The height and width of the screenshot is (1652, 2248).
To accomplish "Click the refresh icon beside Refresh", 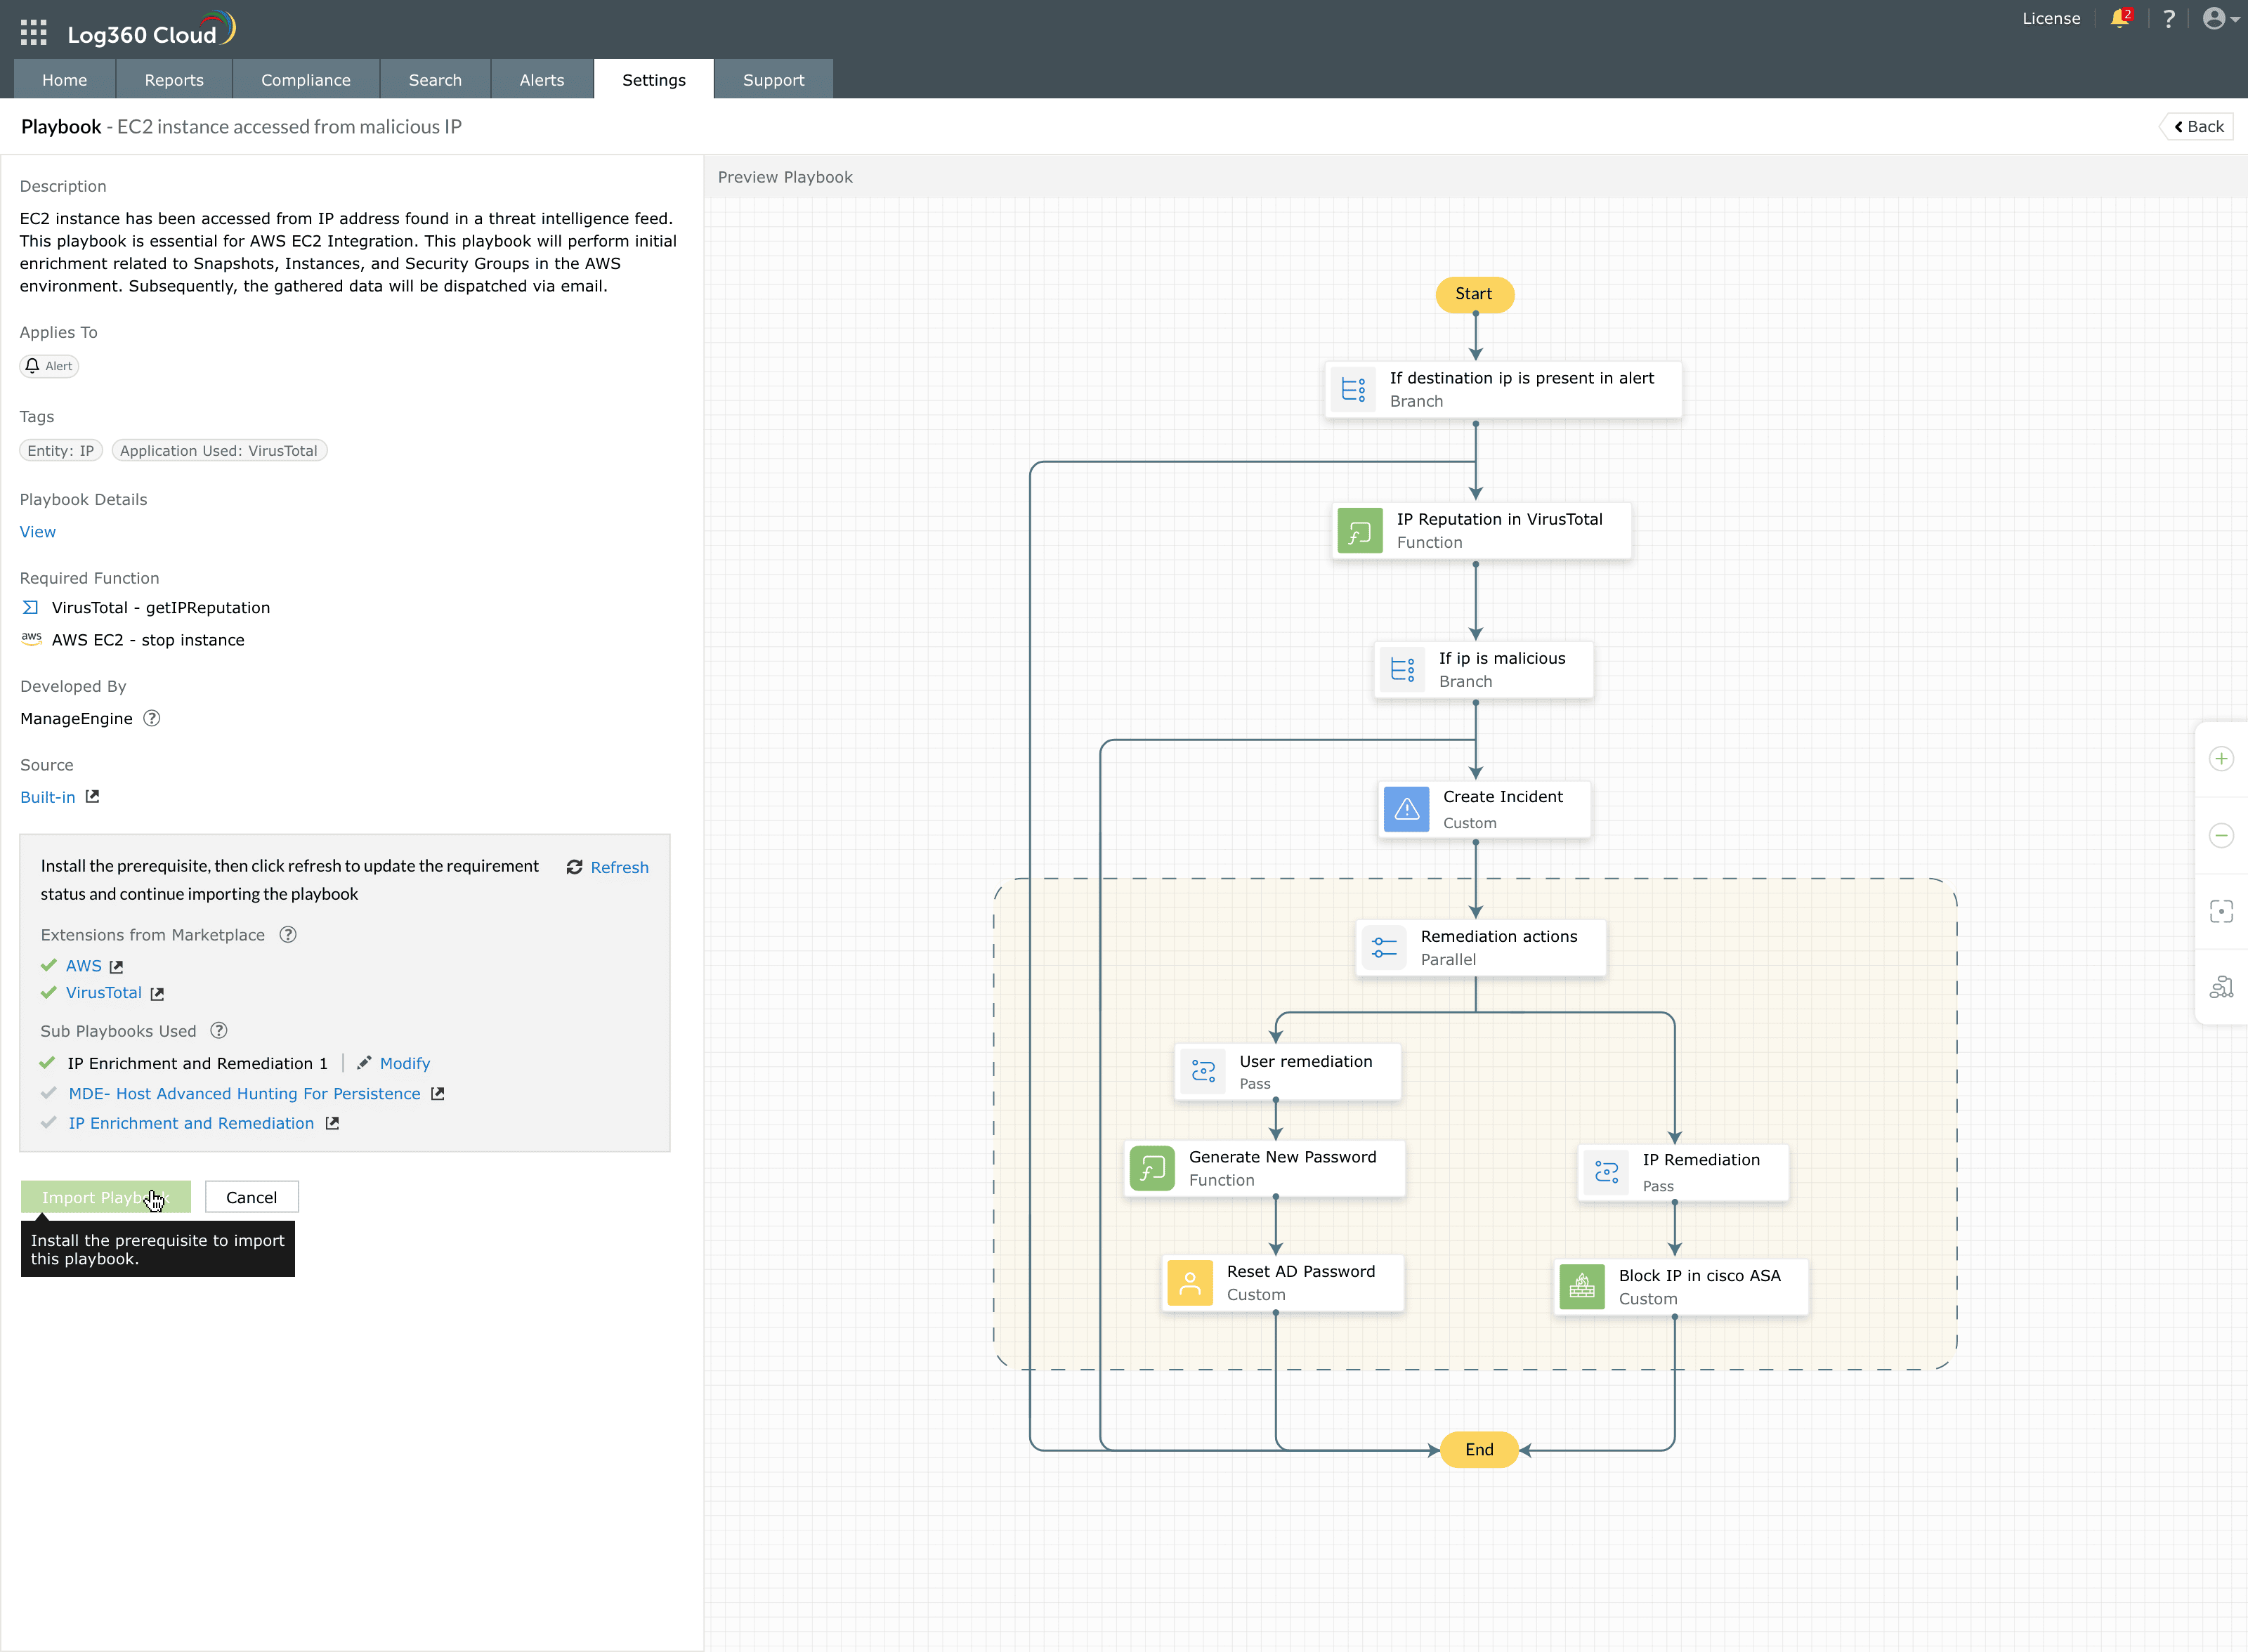I will click(x=574, y=867).
